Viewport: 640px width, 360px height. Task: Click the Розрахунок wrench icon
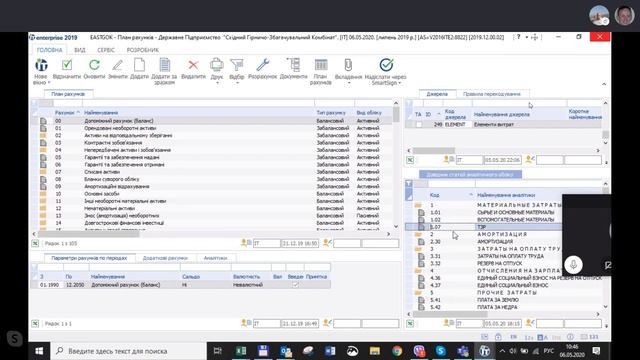(x=262, y=64)
